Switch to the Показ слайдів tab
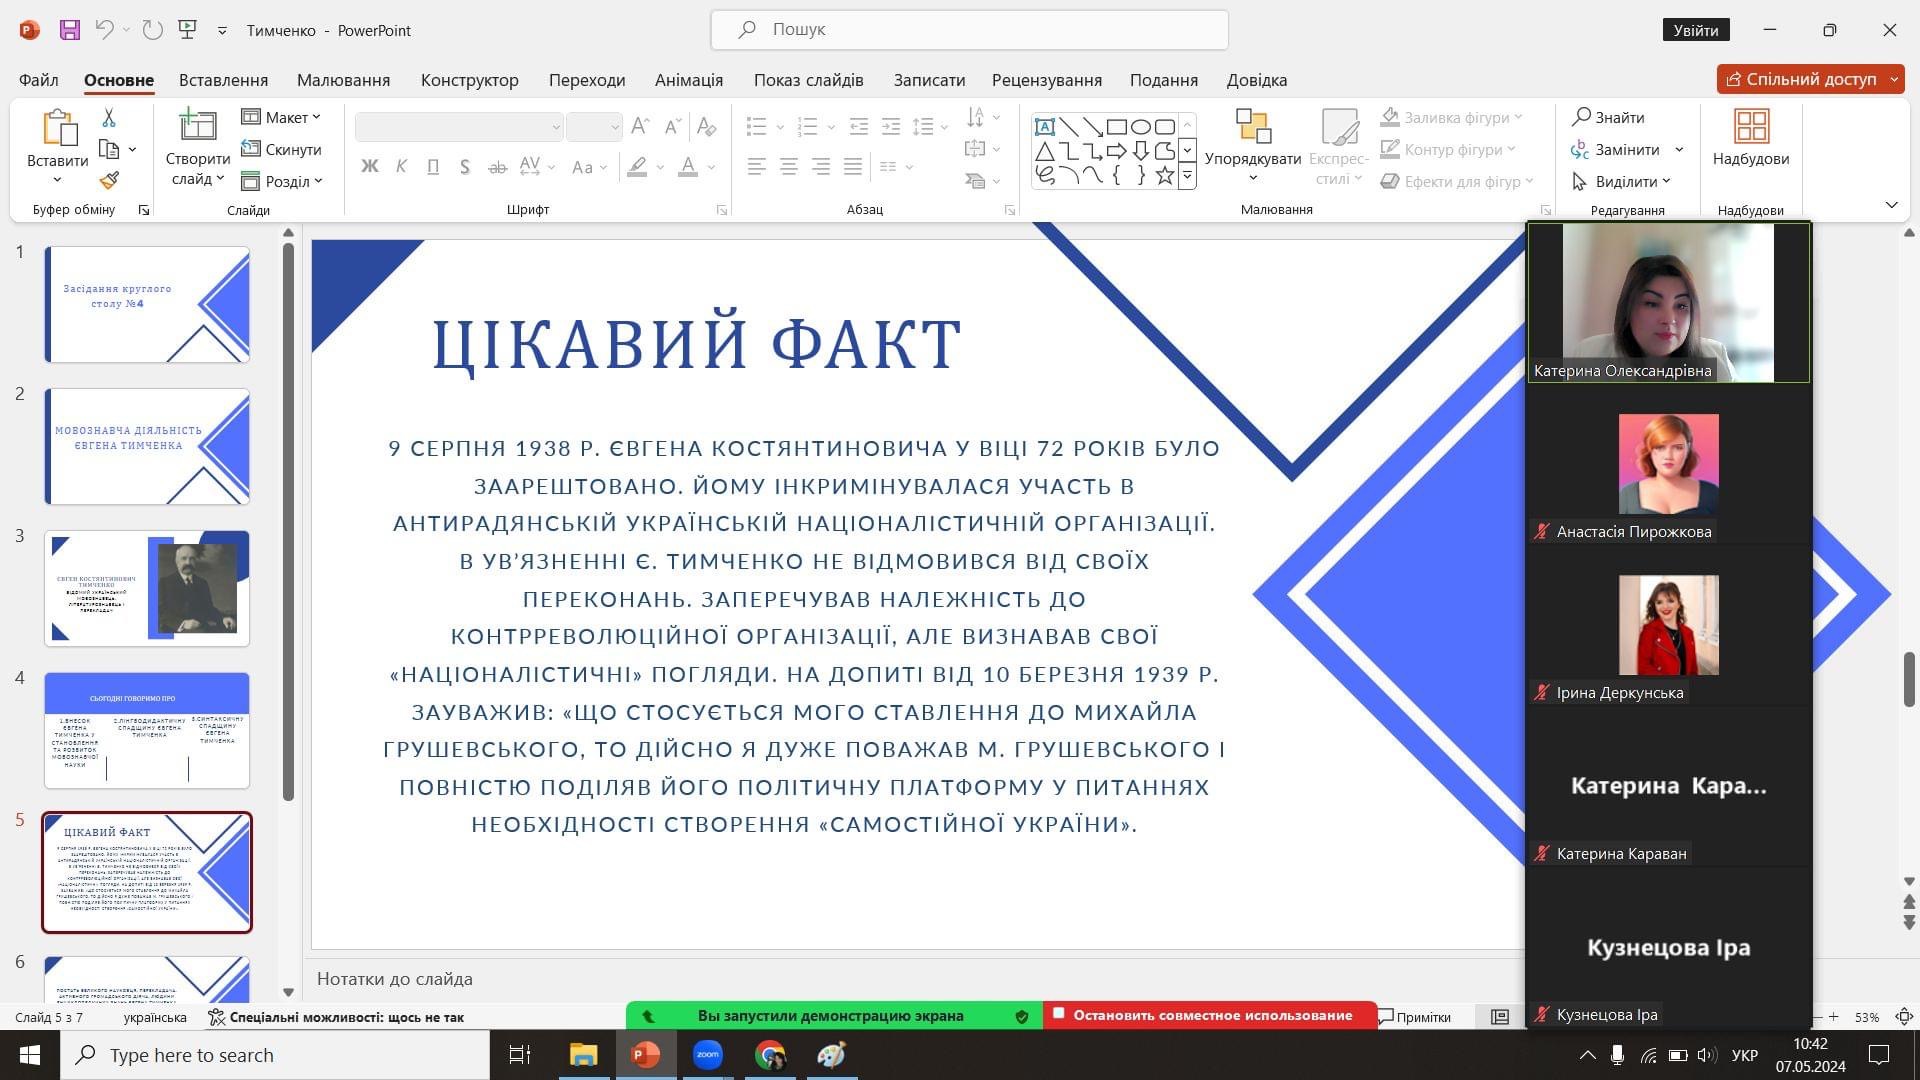Viewport: 1920px width, 1080px height. coord(808,80)
